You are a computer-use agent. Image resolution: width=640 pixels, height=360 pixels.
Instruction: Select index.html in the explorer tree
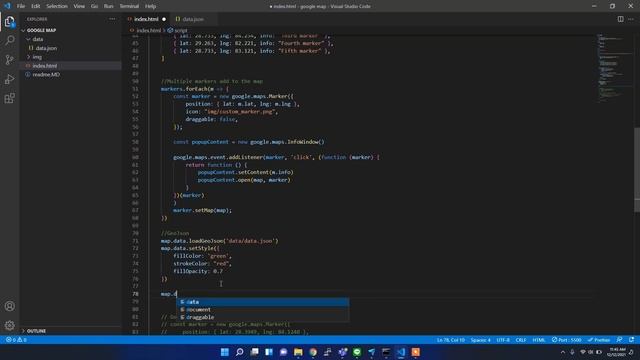44,66
